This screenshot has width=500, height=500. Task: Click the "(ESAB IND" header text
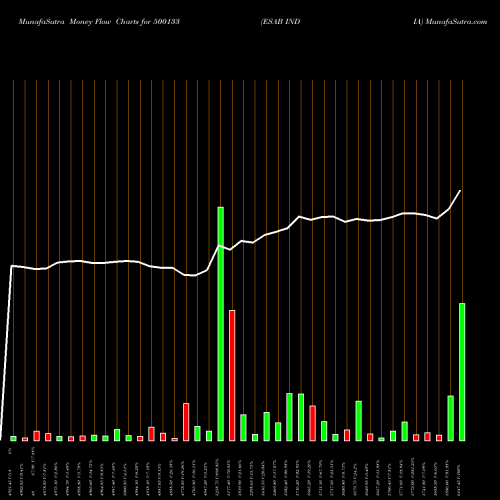pyautogui.click(x=280, y=22)
